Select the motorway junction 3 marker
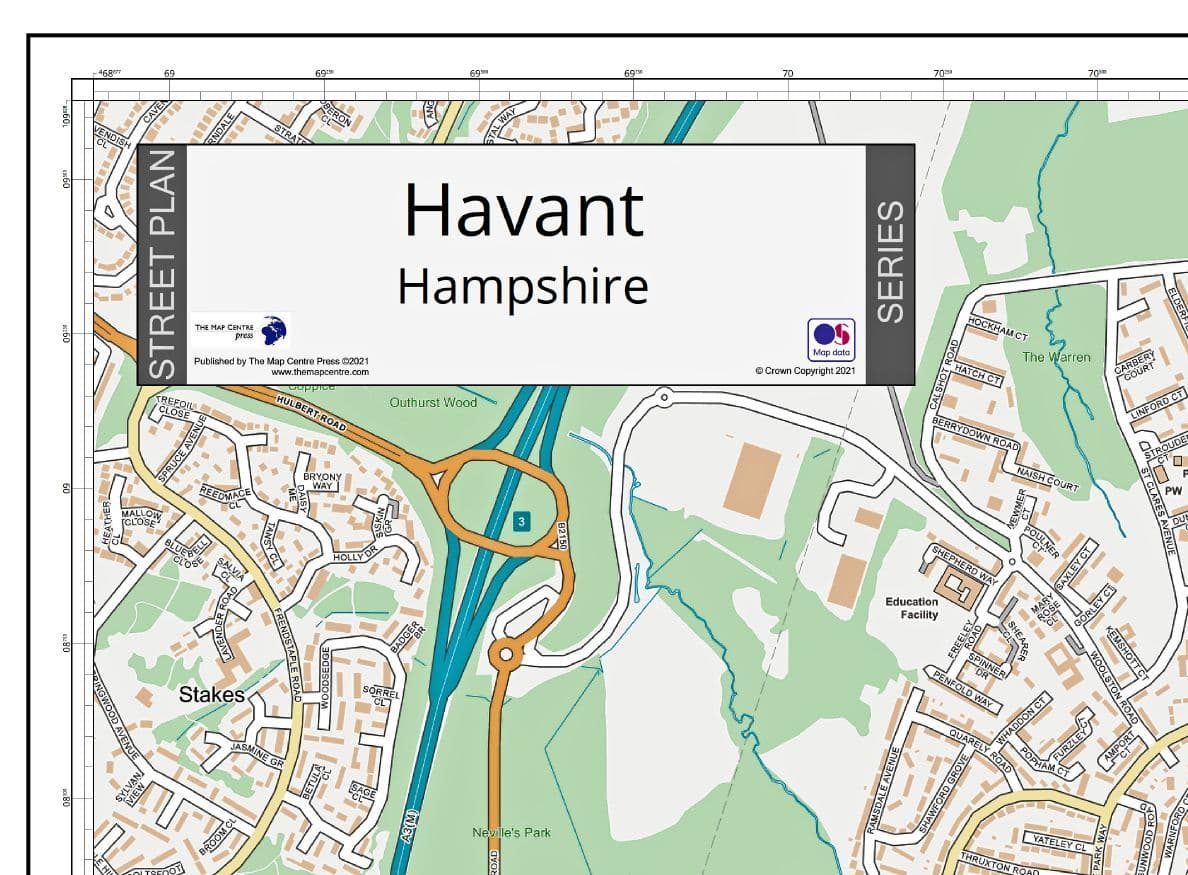The height and width of the screenshot is (875, 1188). [x=520, y=522]
